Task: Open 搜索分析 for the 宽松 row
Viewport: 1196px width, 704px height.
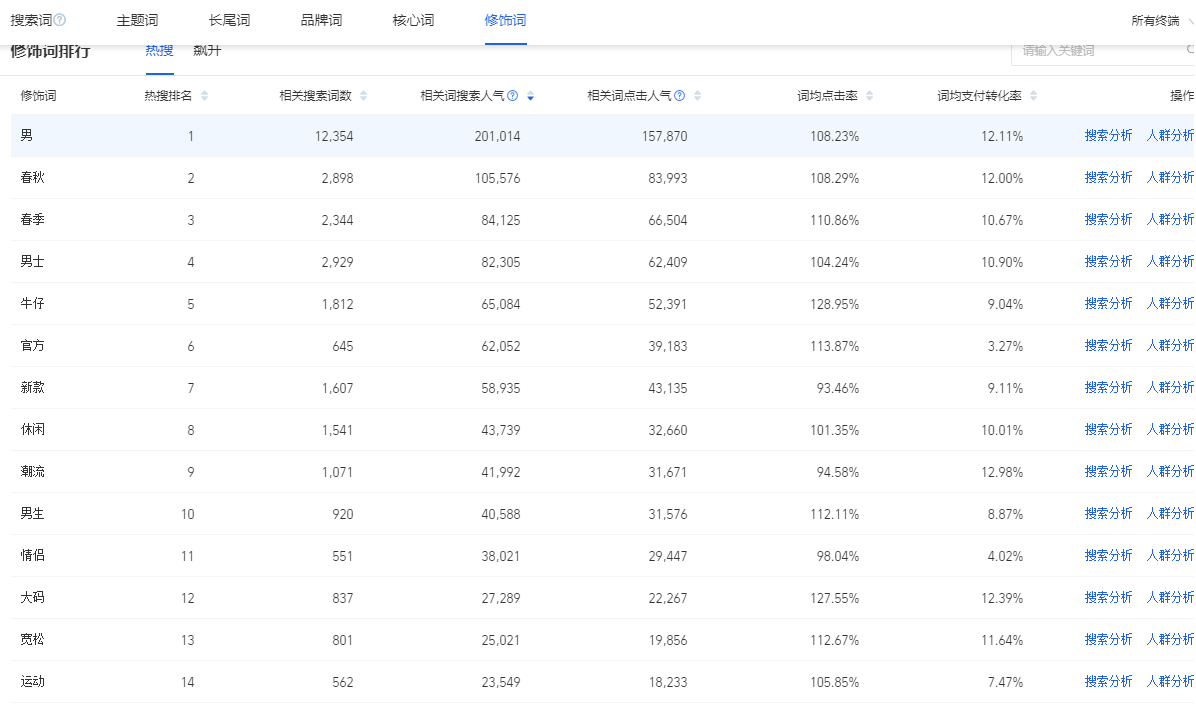Action: pyautogui.click(x=1108, y=639)
